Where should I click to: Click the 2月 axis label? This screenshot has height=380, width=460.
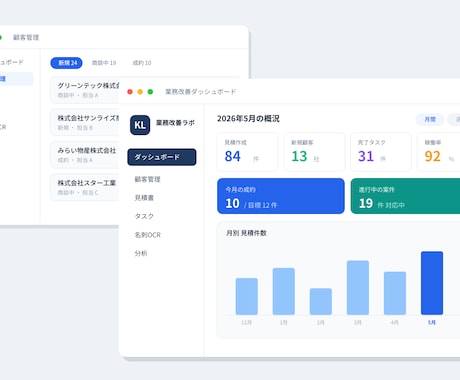pyautogui.click(x=321, y=322)
